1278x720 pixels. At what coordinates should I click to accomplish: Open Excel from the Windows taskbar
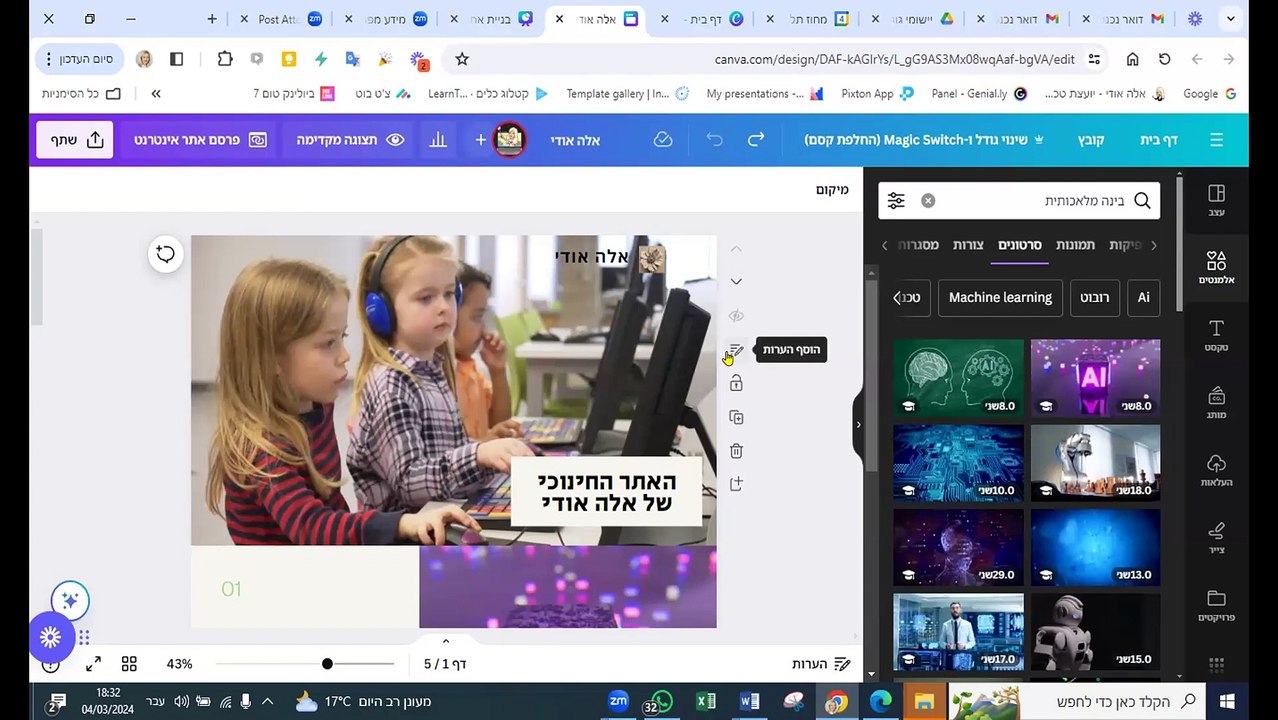(x=705, y=702)
